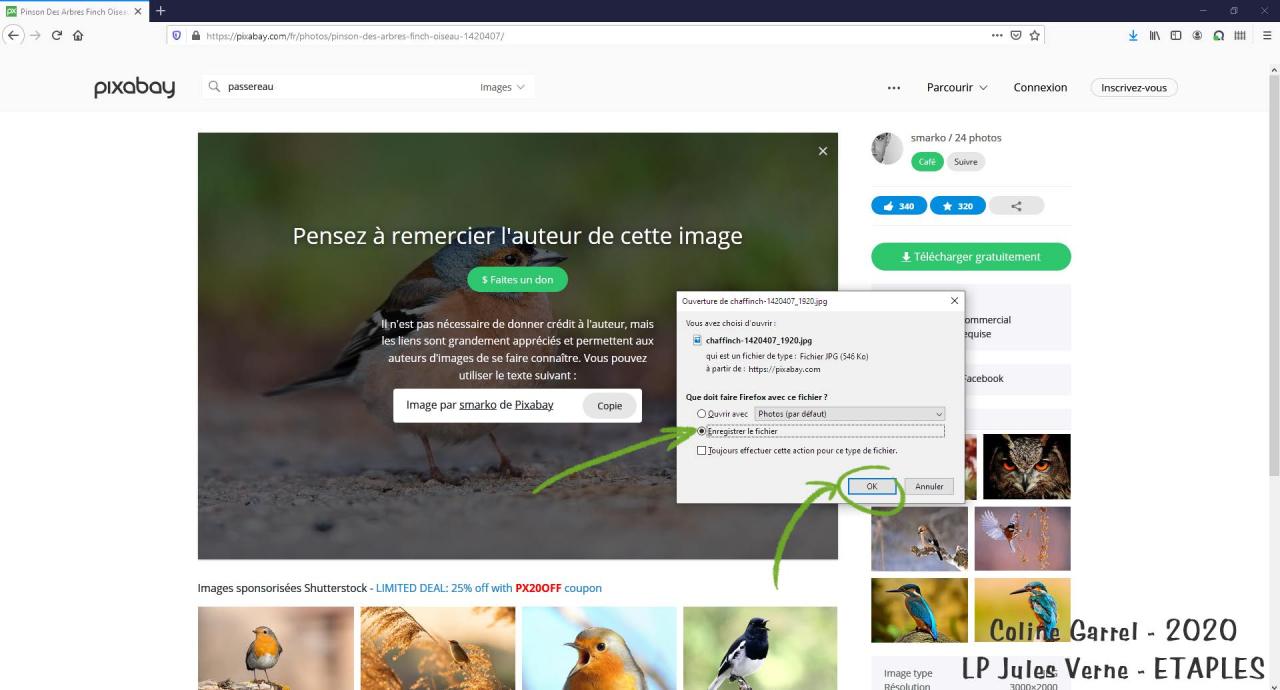Reload the Pixabay page
Screen dimensions: 1280x690
57,35
